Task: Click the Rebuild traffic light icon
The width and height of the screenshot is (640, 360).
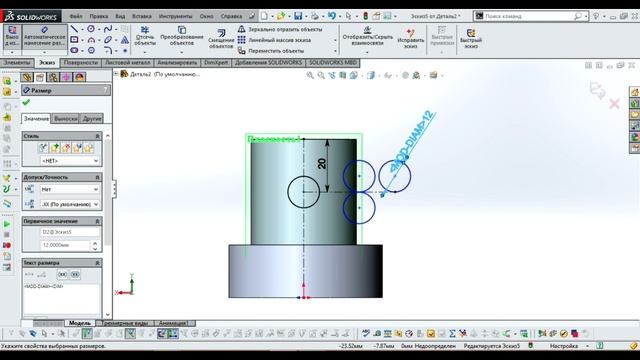Action: [x=366, y=16]
